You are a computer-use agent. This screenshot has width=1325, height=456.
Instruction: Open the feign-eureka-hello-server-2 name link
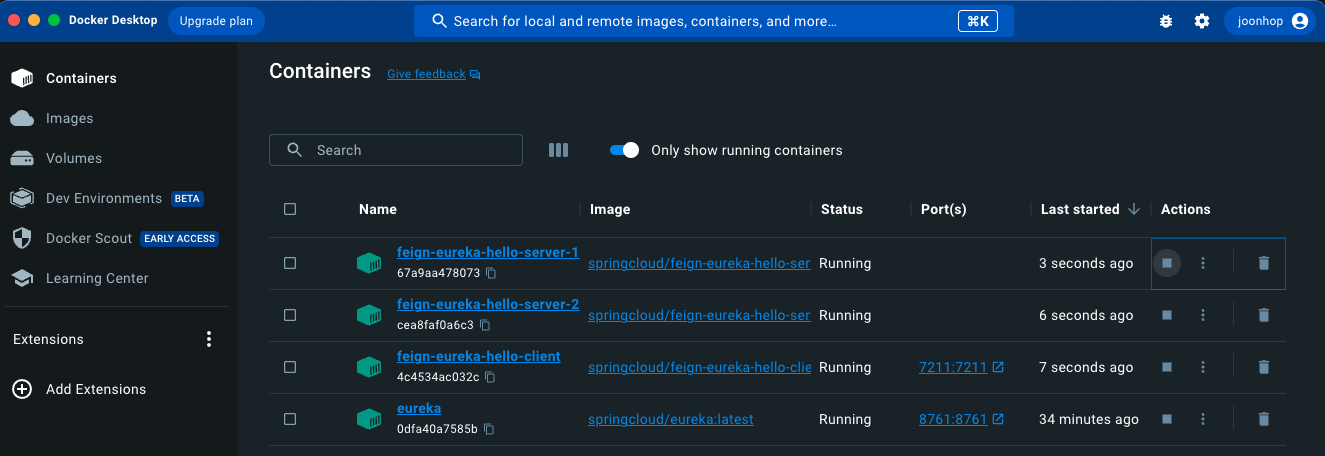pos(488,305)
